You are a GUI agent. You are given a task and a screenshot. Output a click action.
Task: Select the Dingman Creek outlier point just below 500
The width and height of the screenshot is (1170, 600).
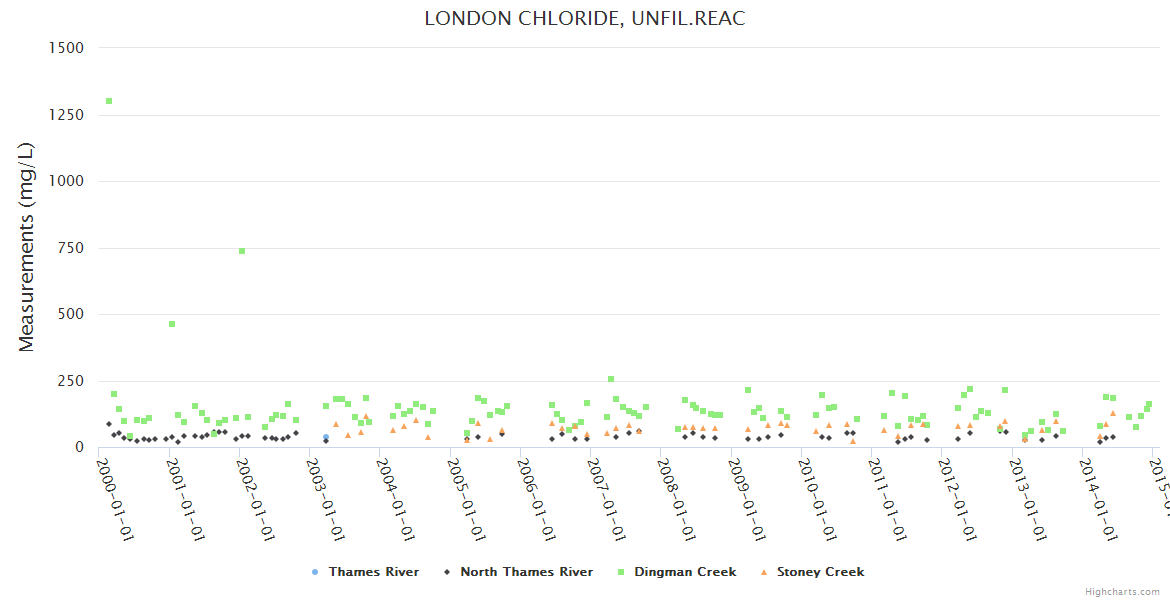pos(172,324)
